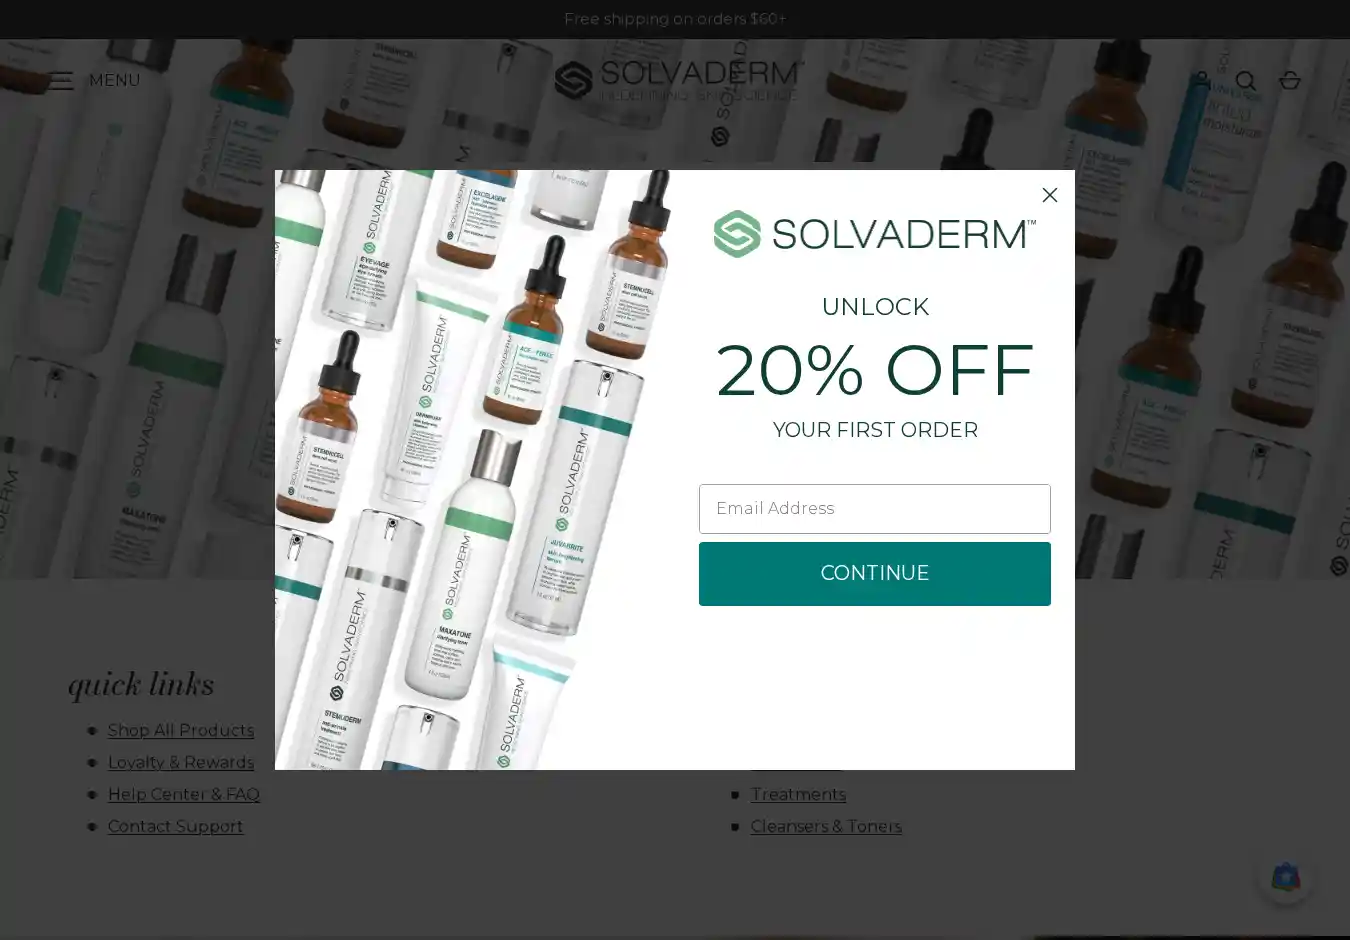Open the MENU label
This screenshot has width=1350, height=940.
click(x=114, y=80)
